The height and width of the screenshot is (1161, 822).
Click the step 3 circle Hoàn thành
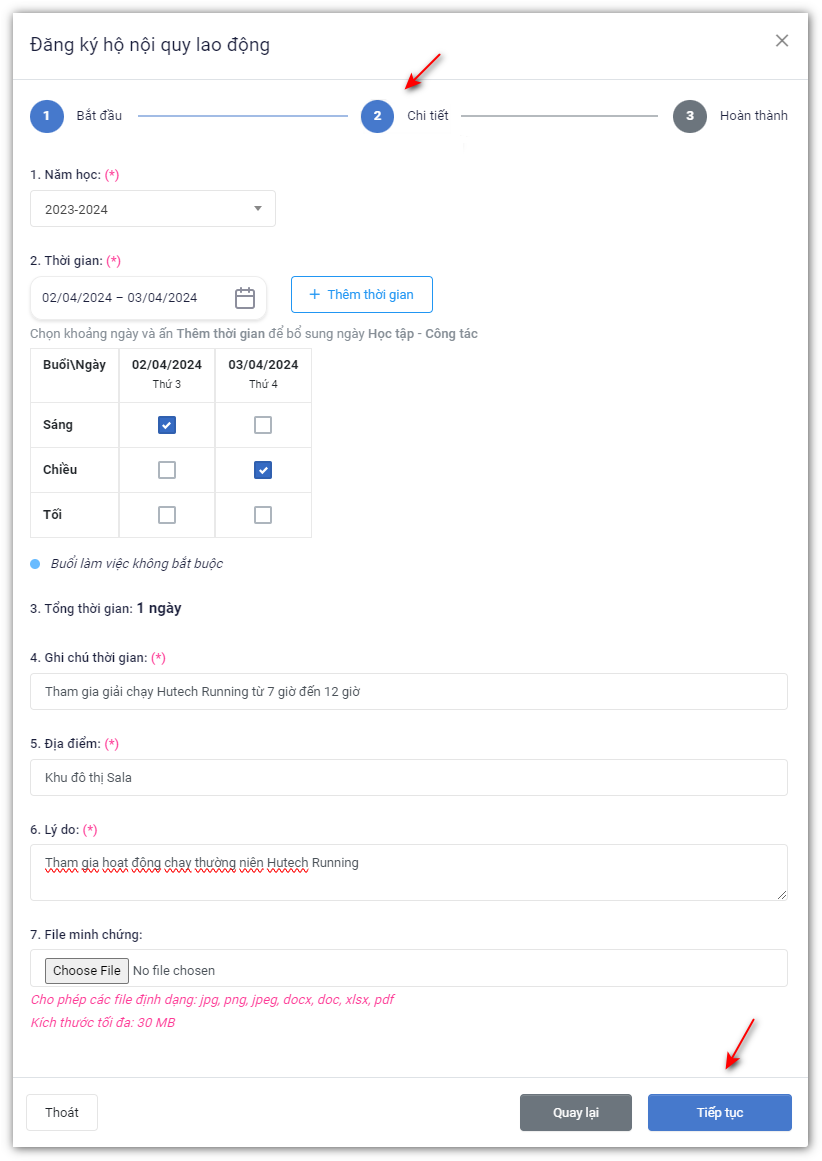[690, 116]
